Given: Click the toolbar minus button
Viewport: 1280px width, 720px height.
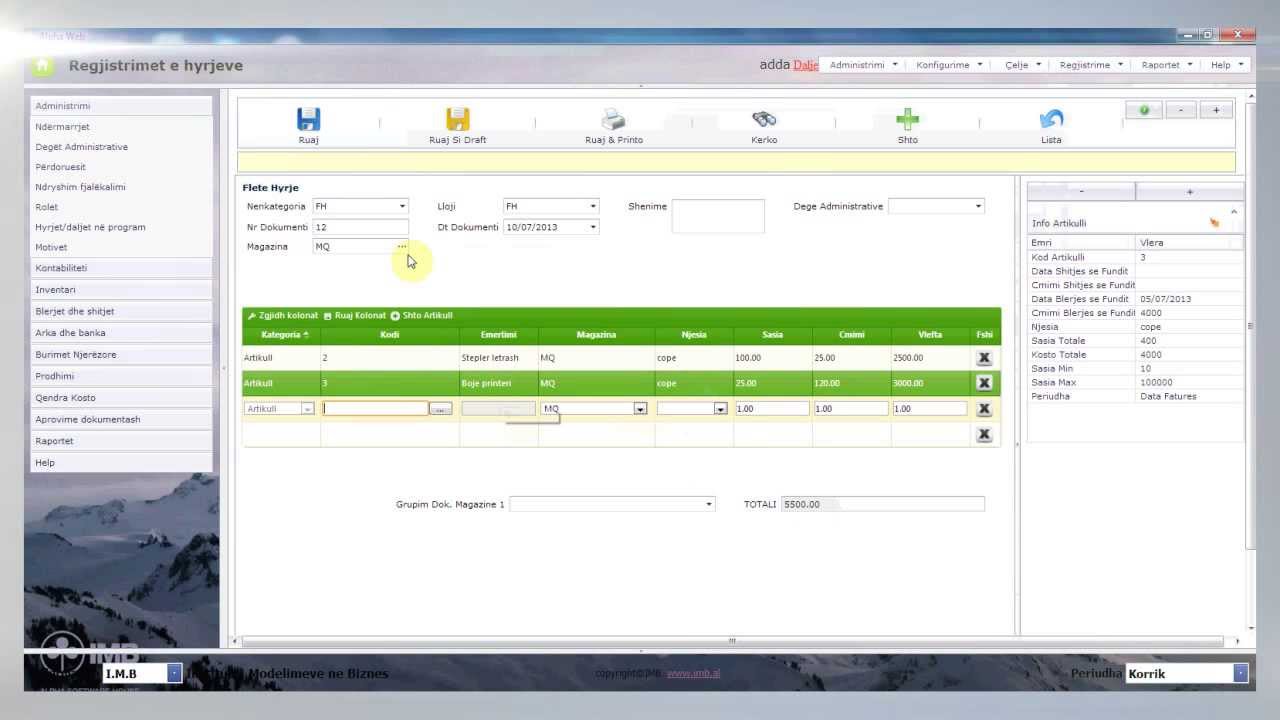Looking at the screenshot, I should [1180, 110].
